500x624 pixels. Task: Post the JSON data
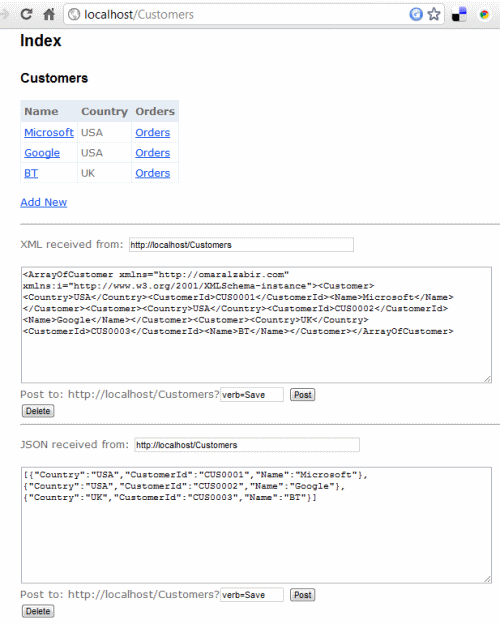point(303,595)
